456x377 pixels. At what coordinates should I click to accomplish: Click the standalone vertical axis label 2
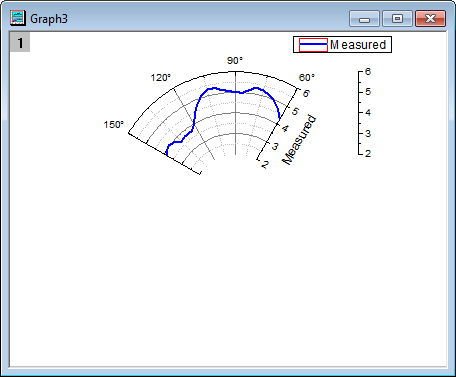368,153
